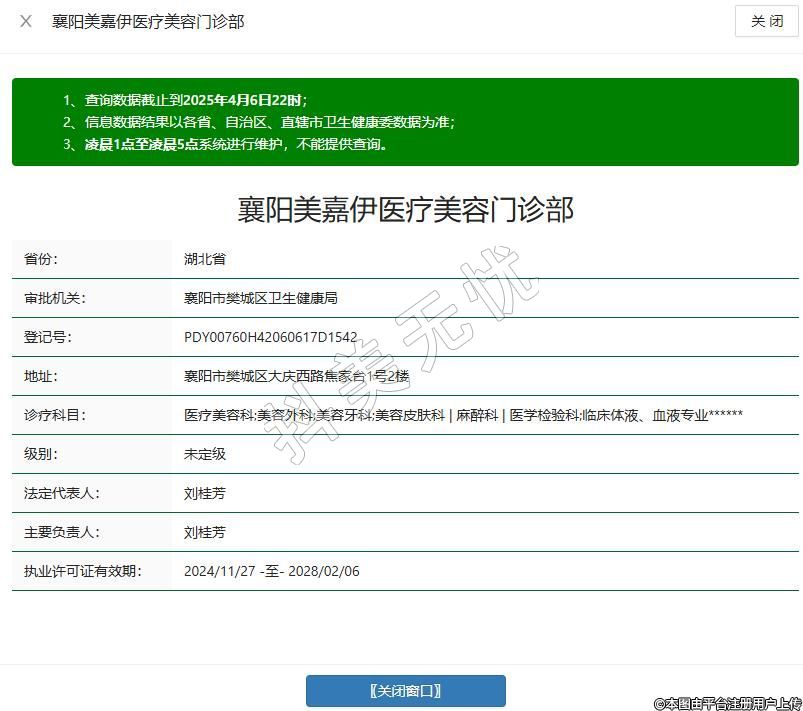803x711 pixels.
Task: Click 刘桂芳 in the 法定代表人 row
Action: (205, 493)
